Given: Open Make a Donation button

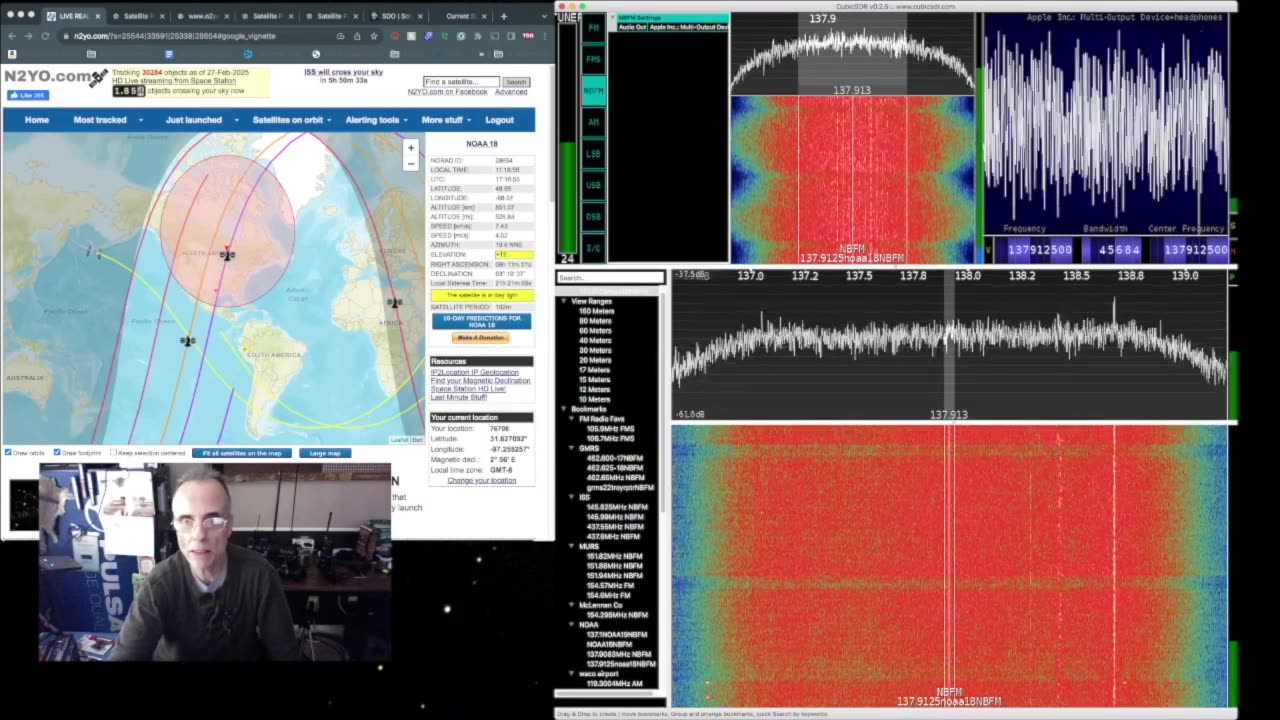Looking at the screenshot, I should [x=481, y=338].
